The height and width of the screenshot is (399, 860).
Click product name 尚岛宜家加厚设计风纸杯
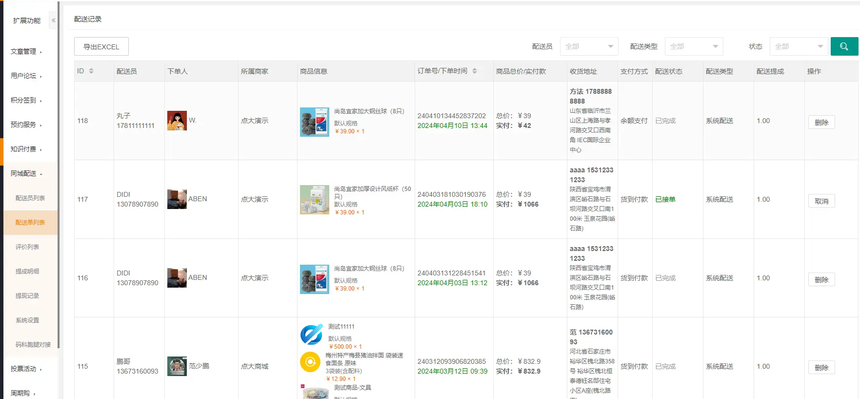[372, 192]
